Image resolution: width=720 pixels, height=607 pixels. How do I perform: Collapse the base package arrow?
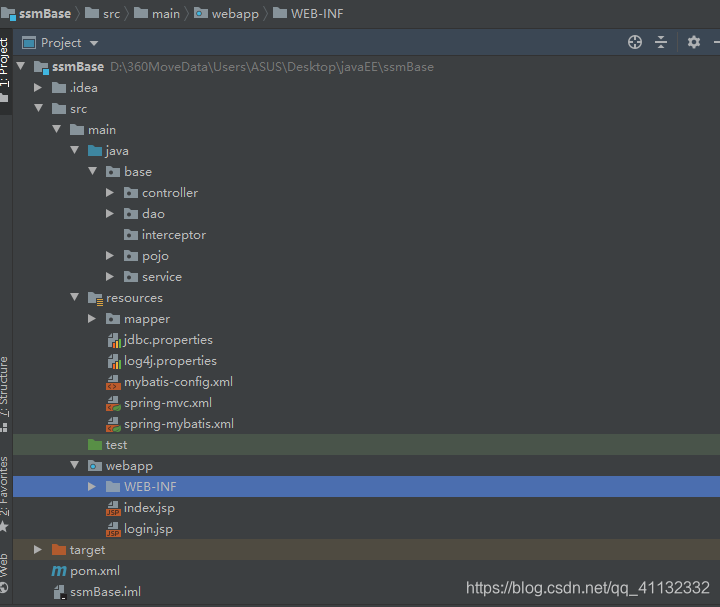(92, 171)
